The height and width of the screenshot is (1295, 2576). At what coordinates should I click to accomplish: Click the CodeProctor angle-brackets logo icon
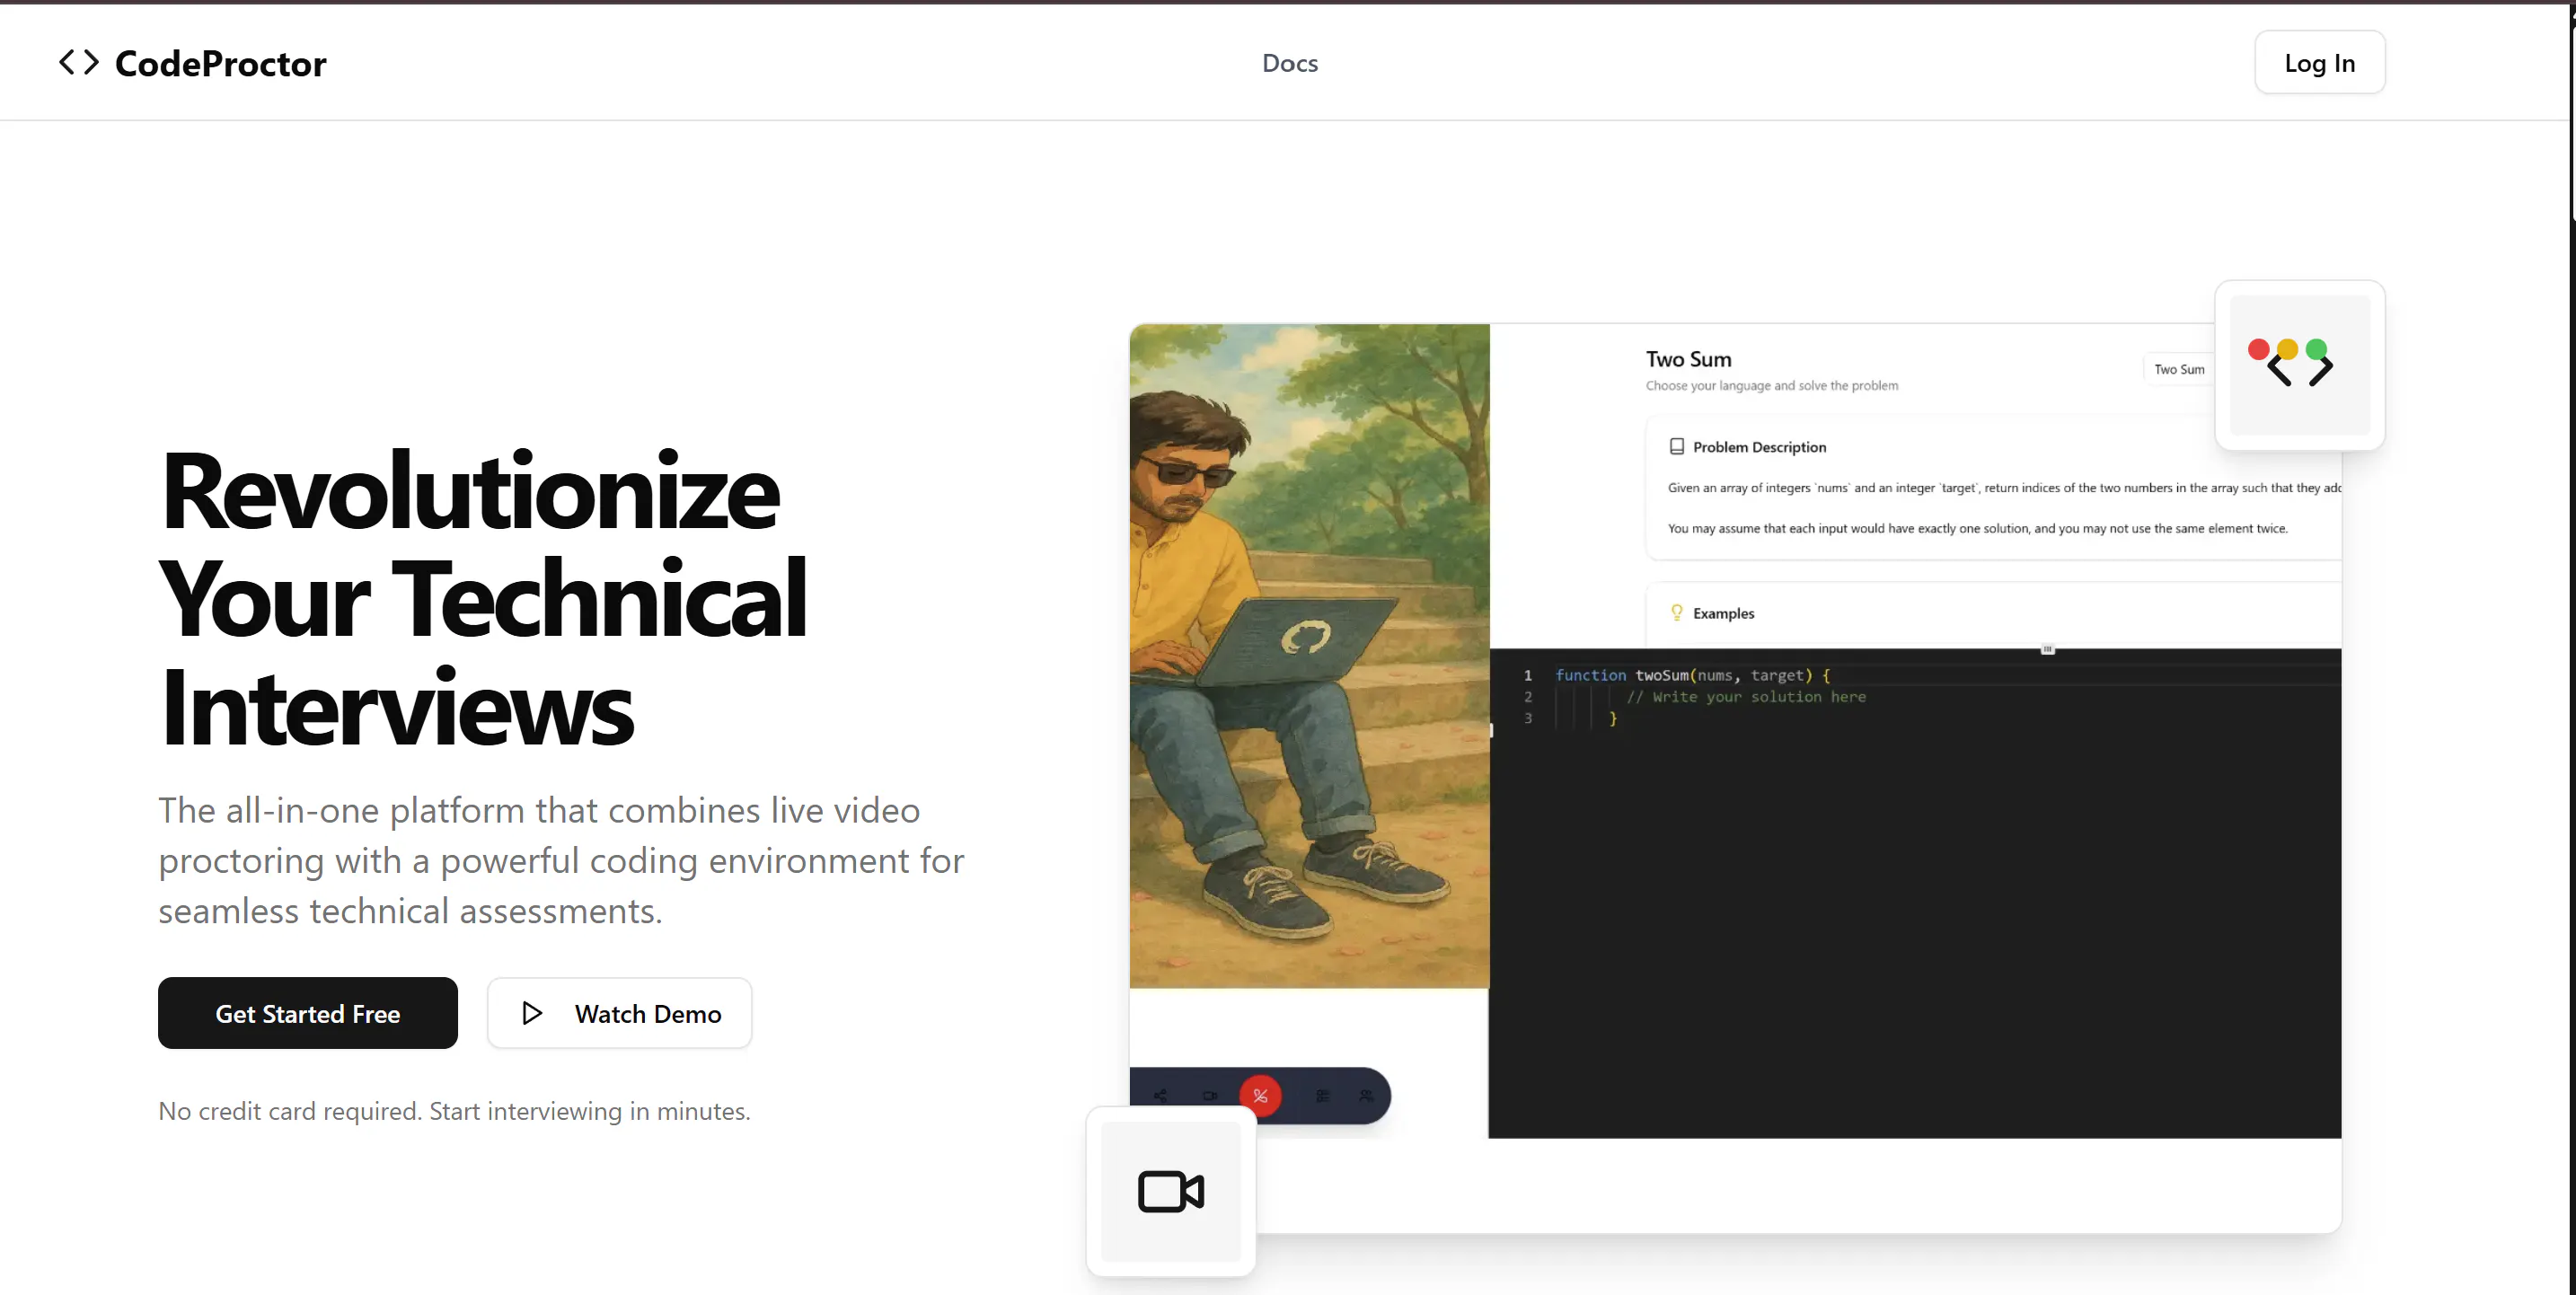coord(79,63)
